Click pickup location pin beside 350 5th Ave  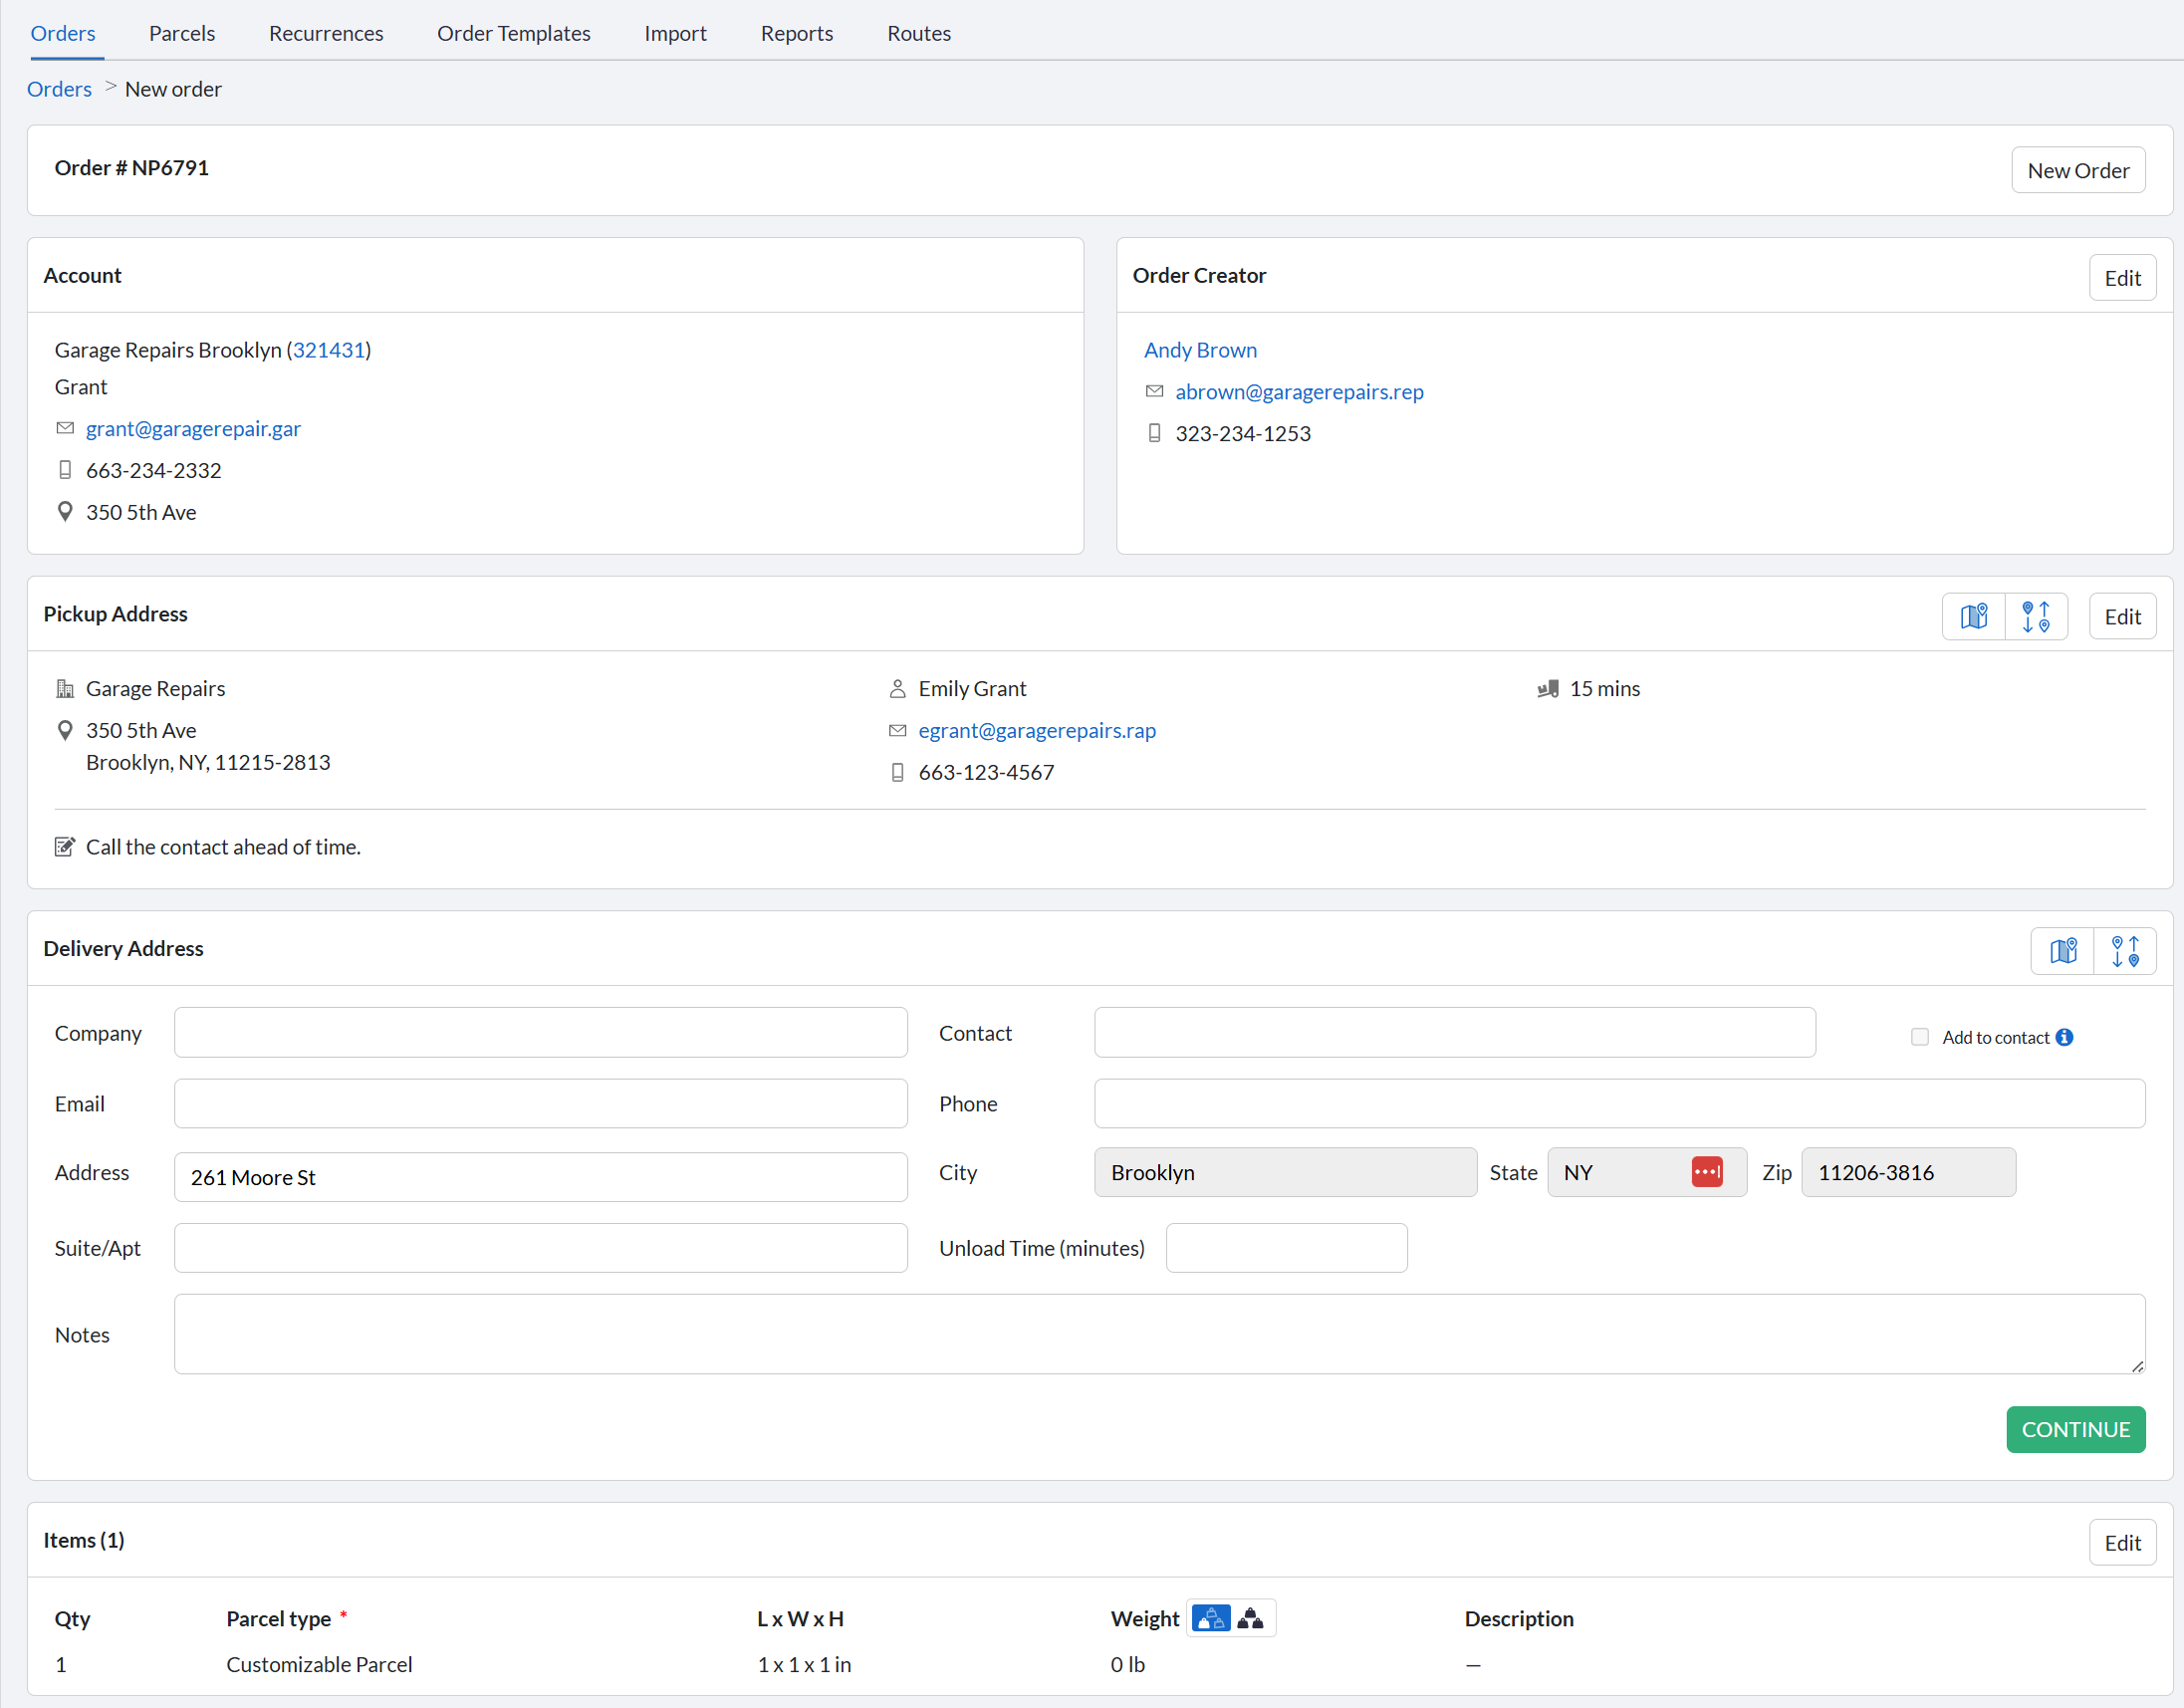65,730
